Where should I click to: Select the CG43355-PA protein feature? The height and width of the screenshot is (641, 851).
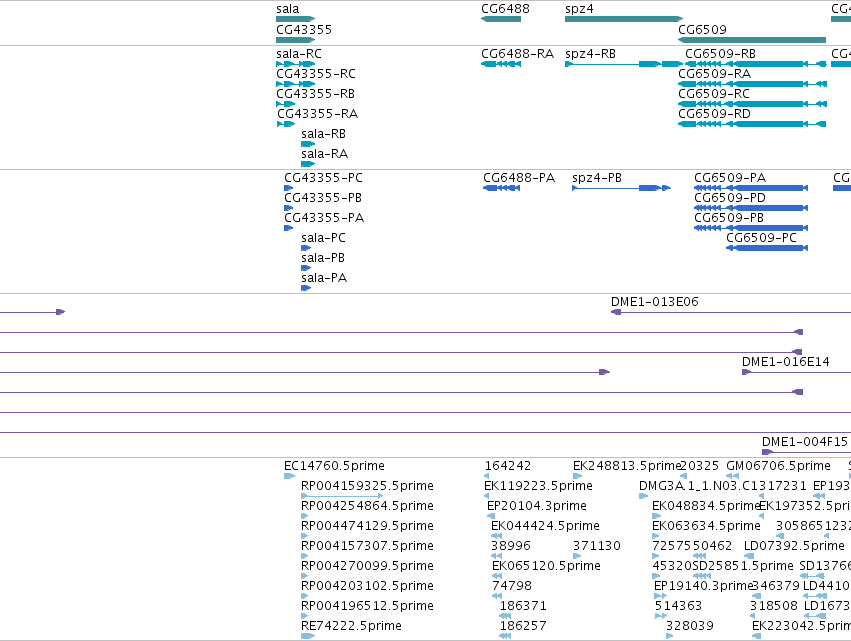coord(288,228)
